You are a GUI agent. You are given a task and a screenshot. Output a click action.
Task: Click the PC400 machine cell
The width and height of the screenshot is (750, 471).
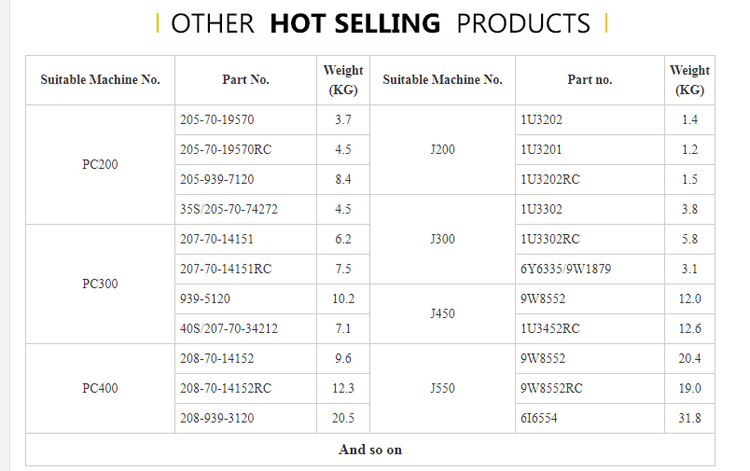(x=100, y=388)
